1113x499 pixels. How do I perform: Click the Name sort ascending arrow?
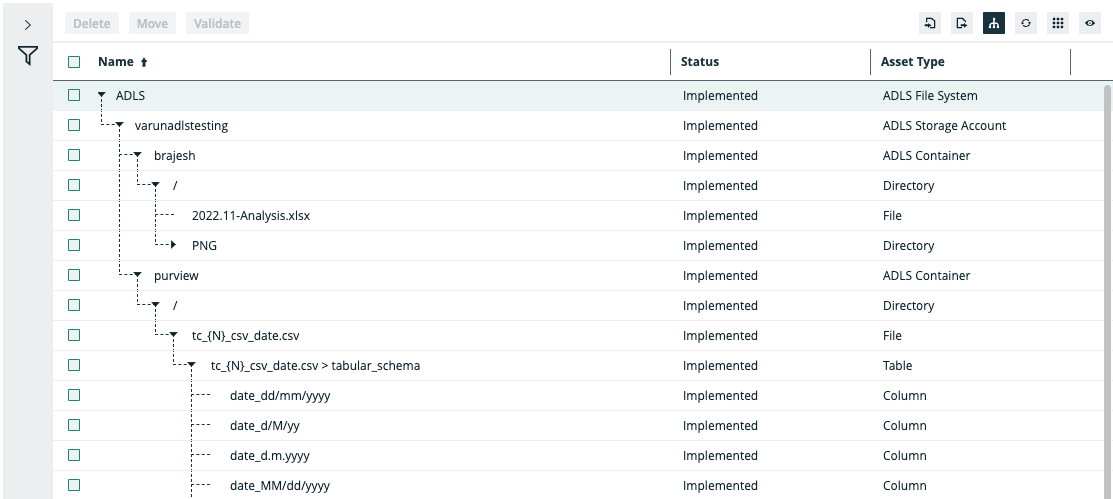[x=144, y=62]
